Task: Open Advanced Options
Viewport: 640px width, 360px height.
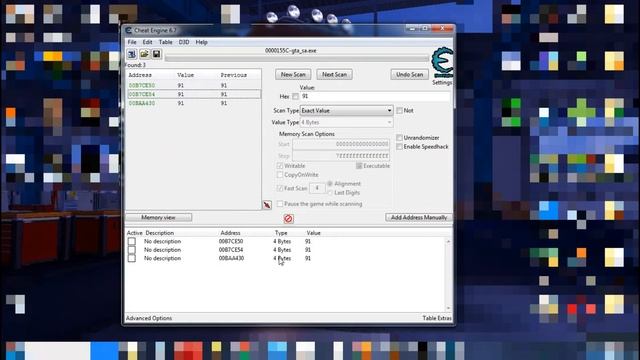Action: (149, 318)
